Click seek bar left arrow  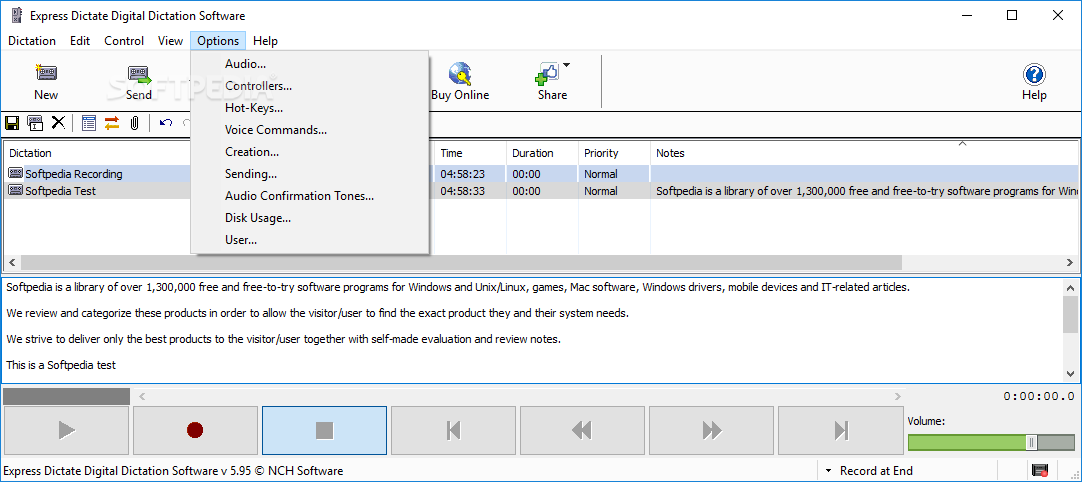142,396
